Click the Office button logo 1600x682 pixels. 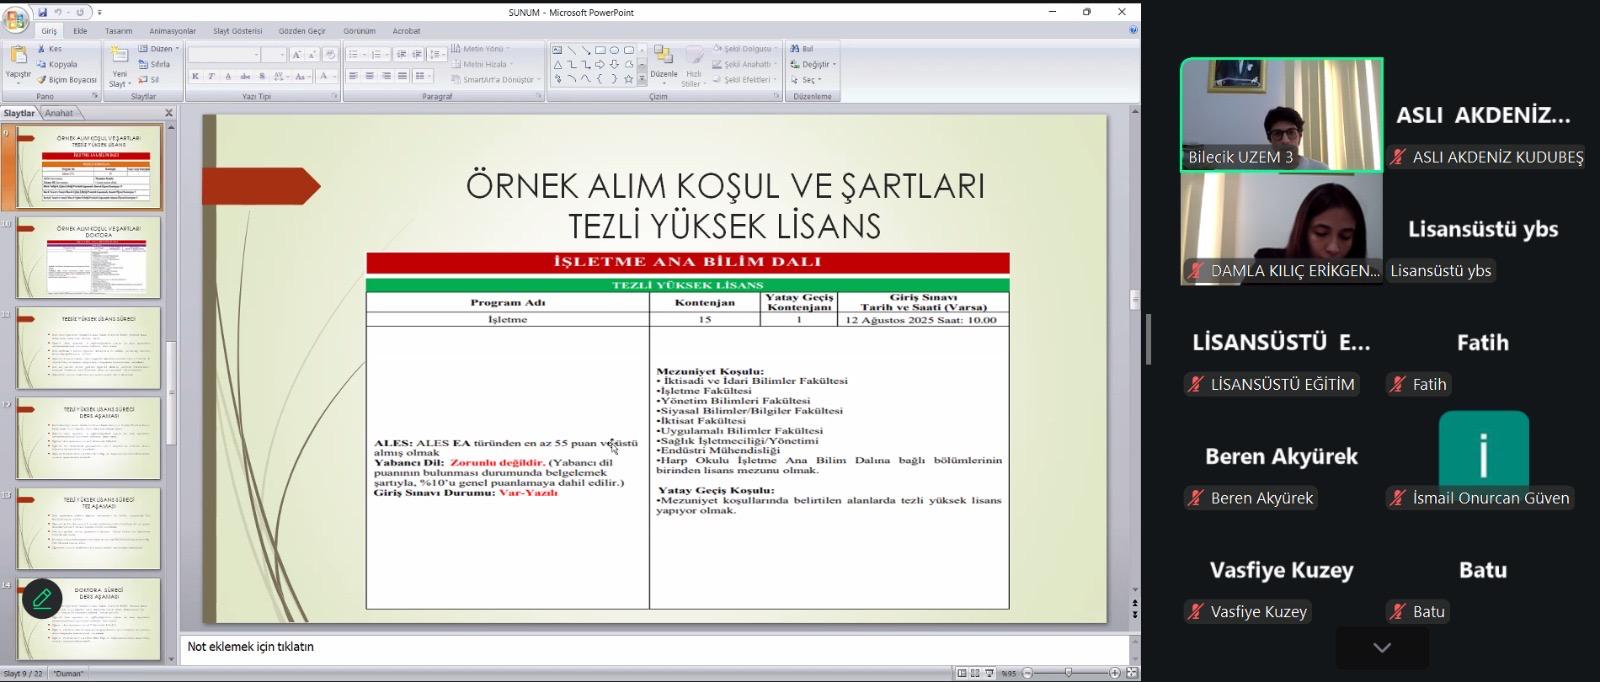[15, 20]
